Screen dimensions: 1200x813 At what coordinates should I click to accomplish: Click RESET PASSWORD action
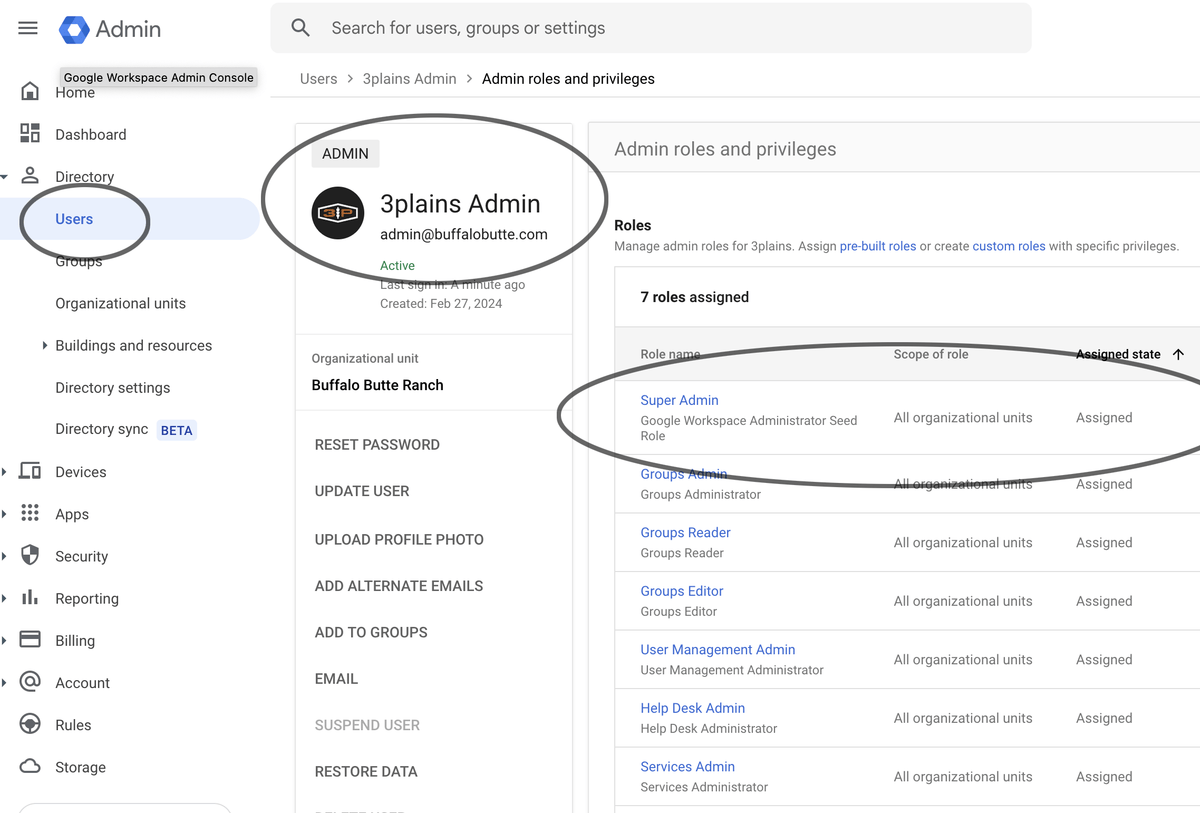pyautogui.click(x=377, y=445)
